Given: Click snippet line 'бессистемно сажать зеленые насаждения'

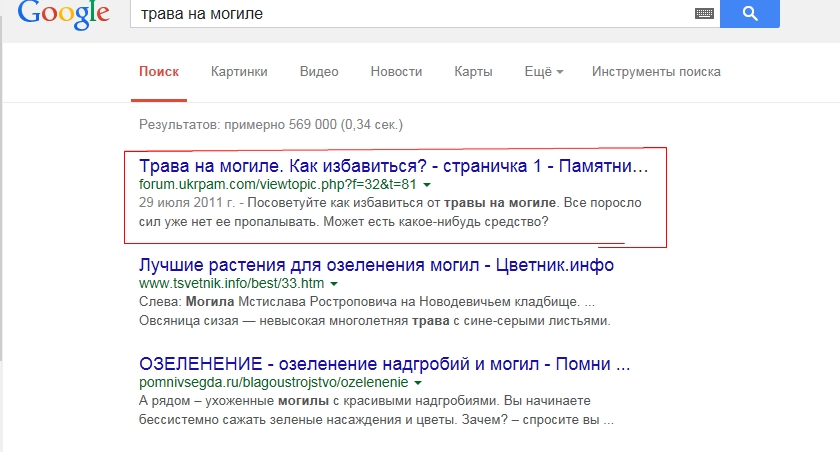Looking at the screenshot, I should 376,420.
